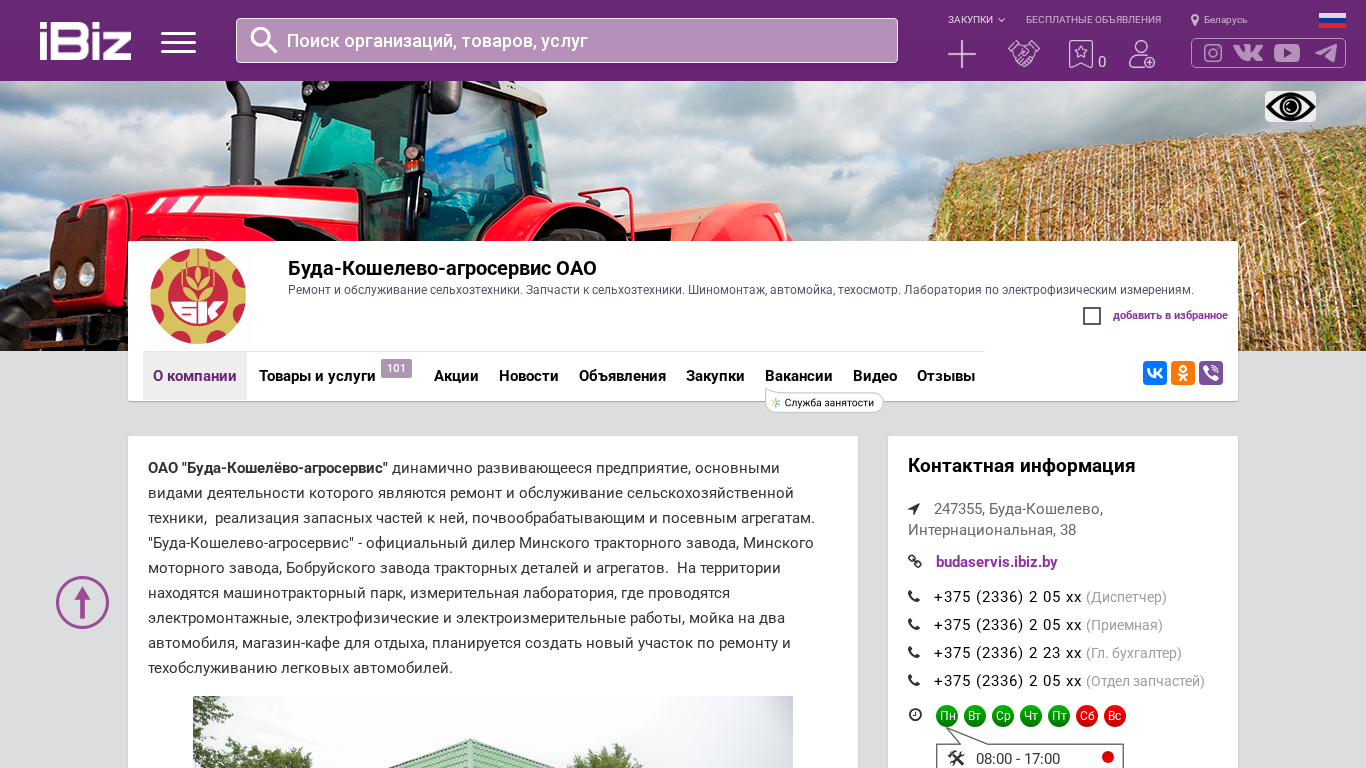Click phone icon for Диспетчер number
This screenshot has width=1366, height=768.
pyautogui.click(x=914, y=597)
